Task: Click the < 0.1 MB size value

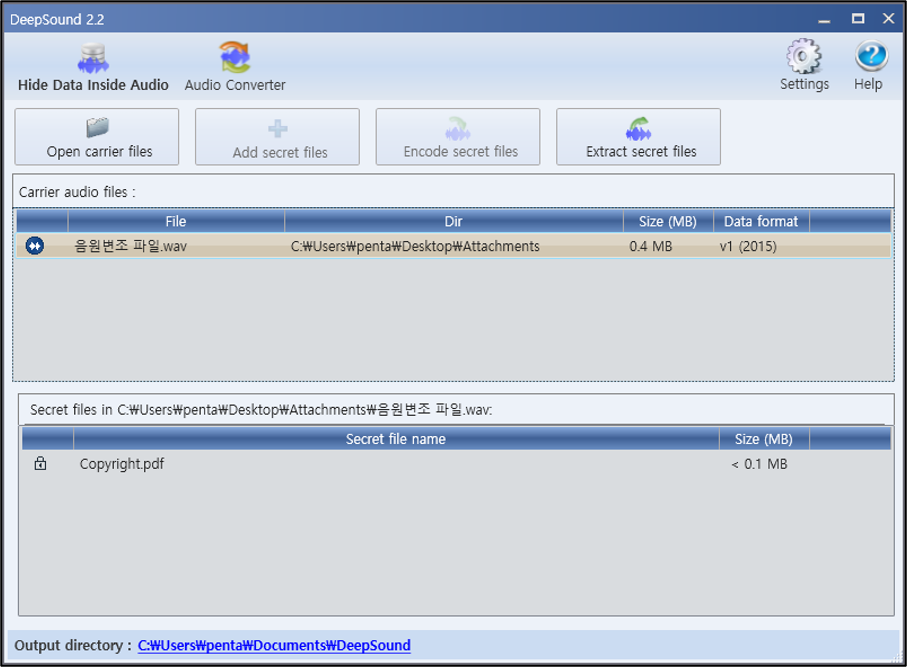Action: tap(759, 464)
